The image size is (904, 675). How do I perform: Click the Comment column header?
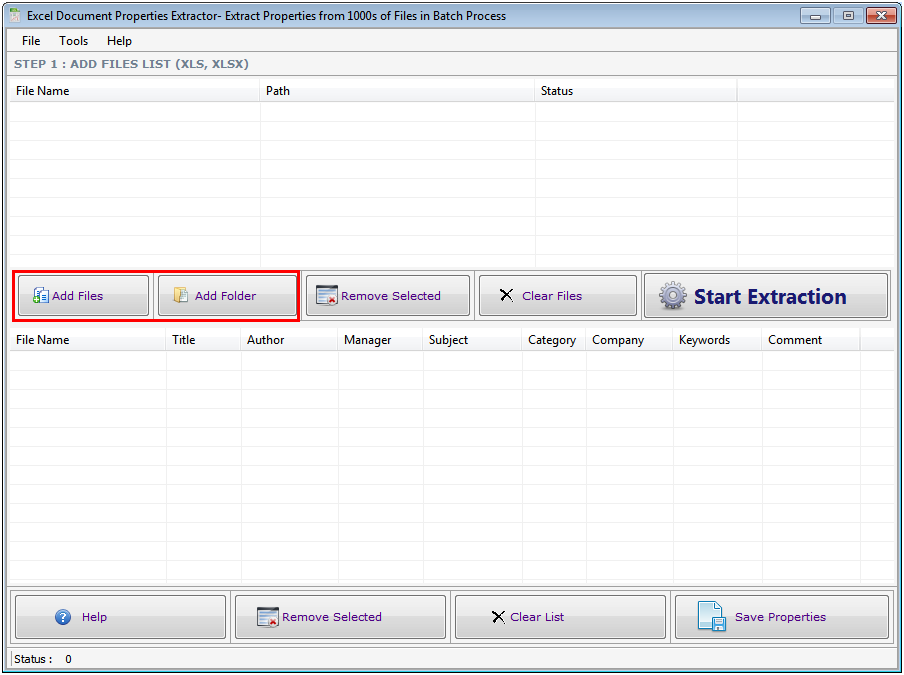point(811,340)
